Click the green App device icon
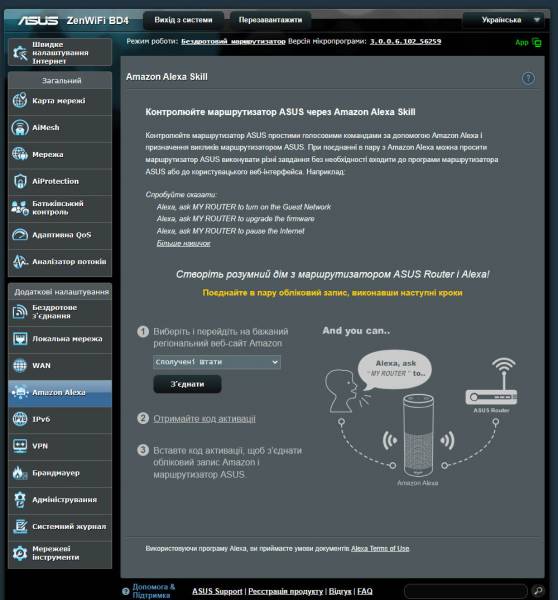 tap(537, 42)
